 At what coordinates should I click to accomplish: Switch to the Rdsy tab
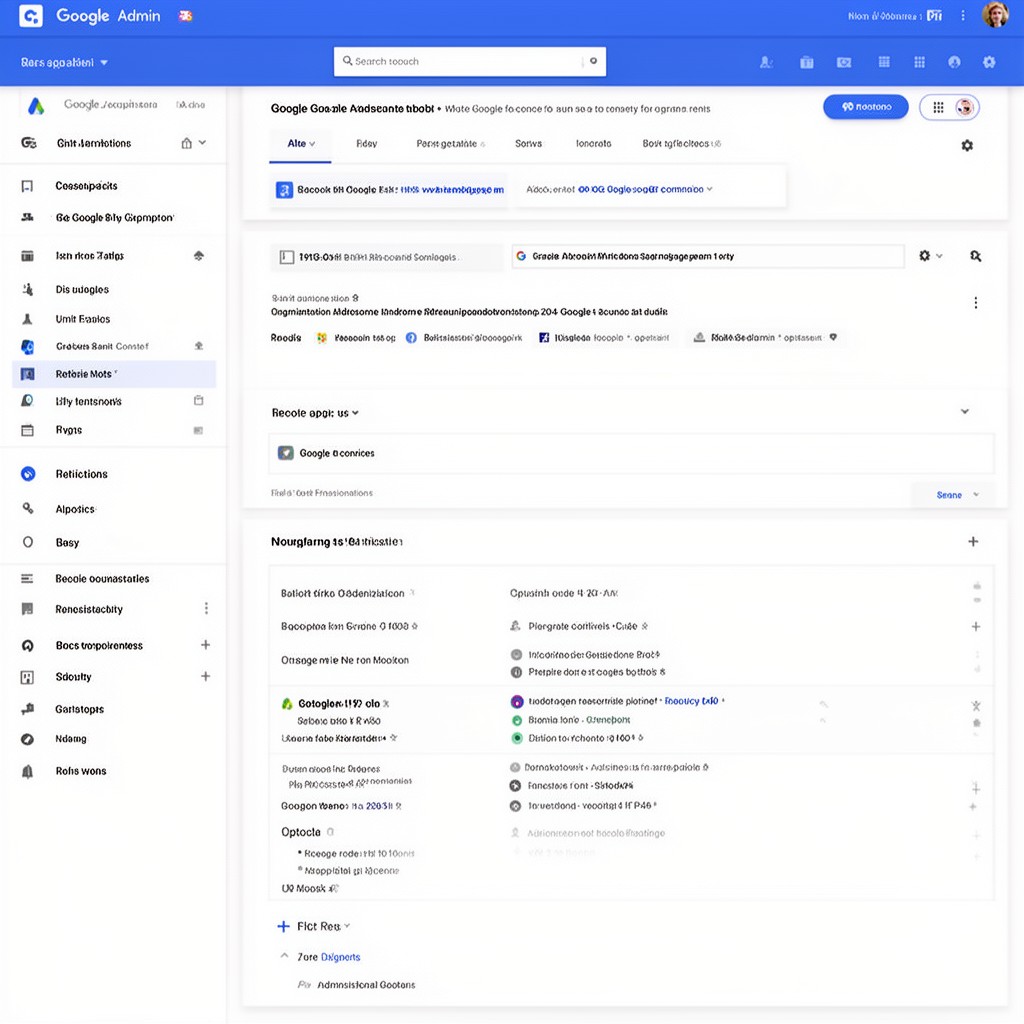[x=366, y=144]
